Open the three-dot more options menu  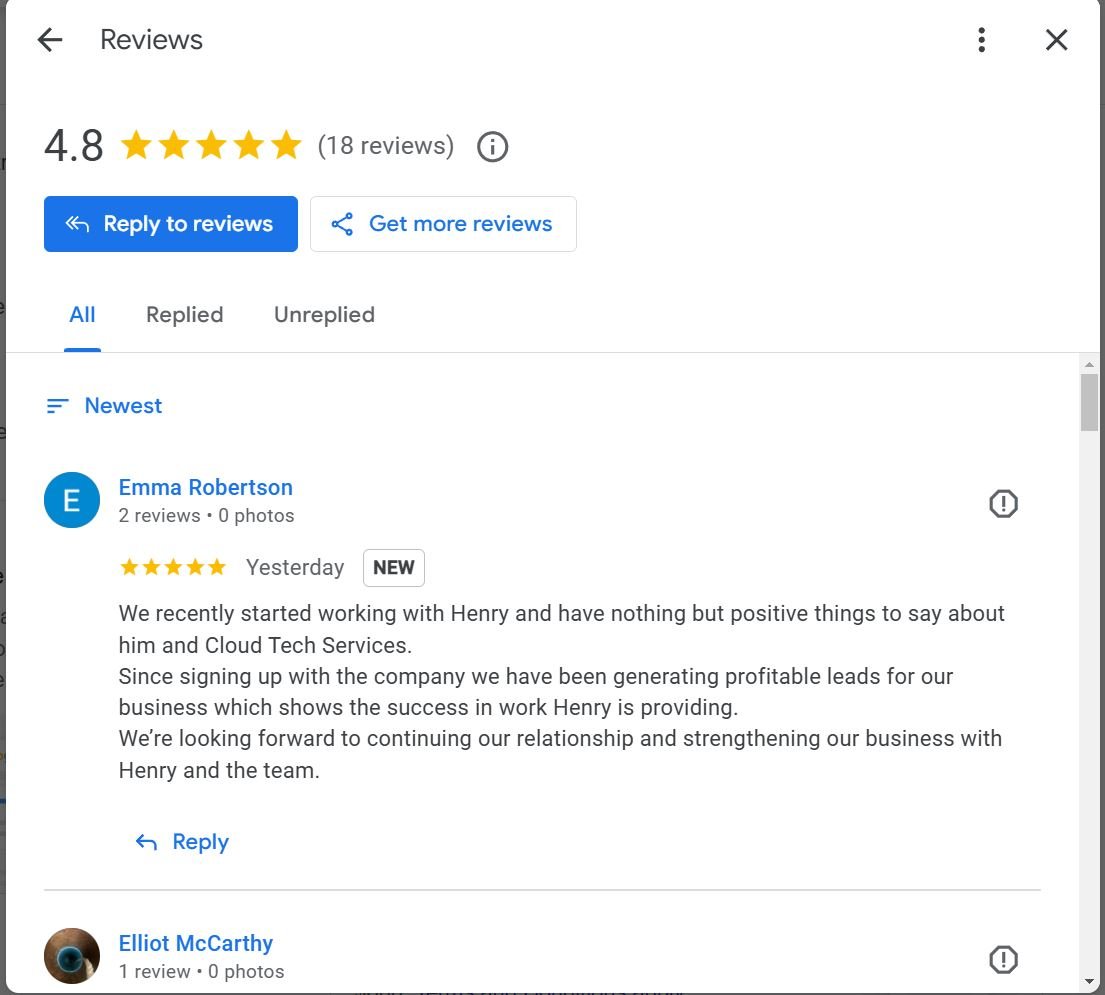[982, 40]
